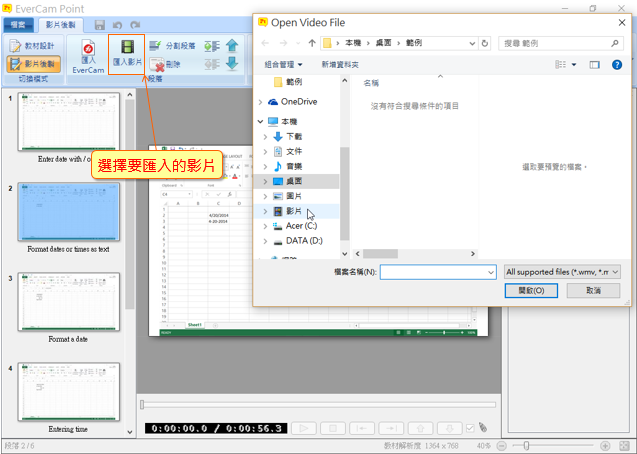Open the 檔案 menu
This screenshot has width=637, height=454.
[x=17, y=23]
